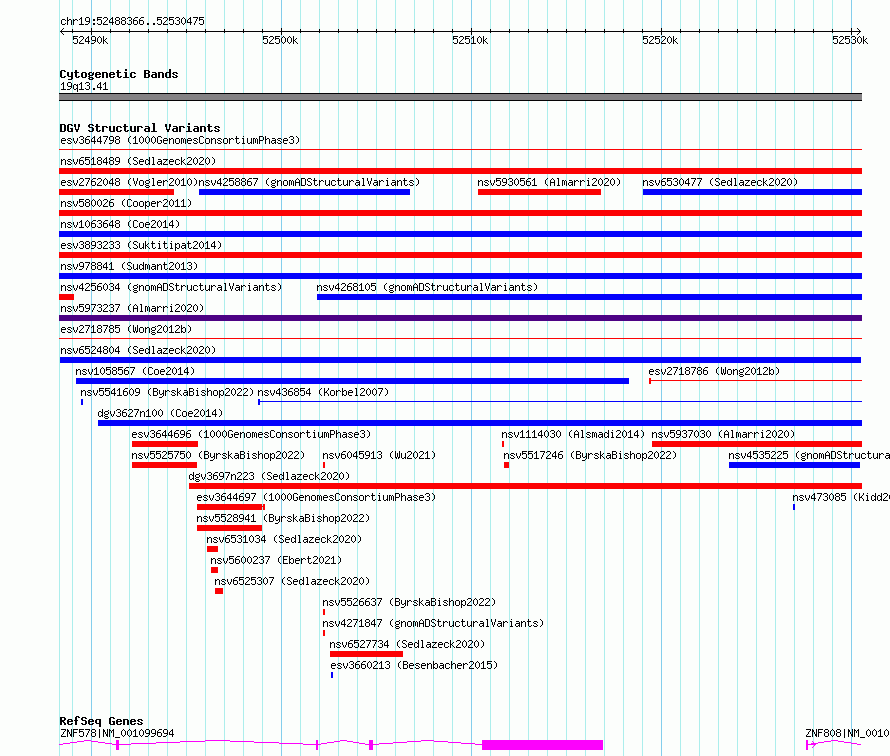Click the nsv6530477 (Sedlazeck2020) label
This screenshot has width=890, height=756.
(x=720, y=182)
